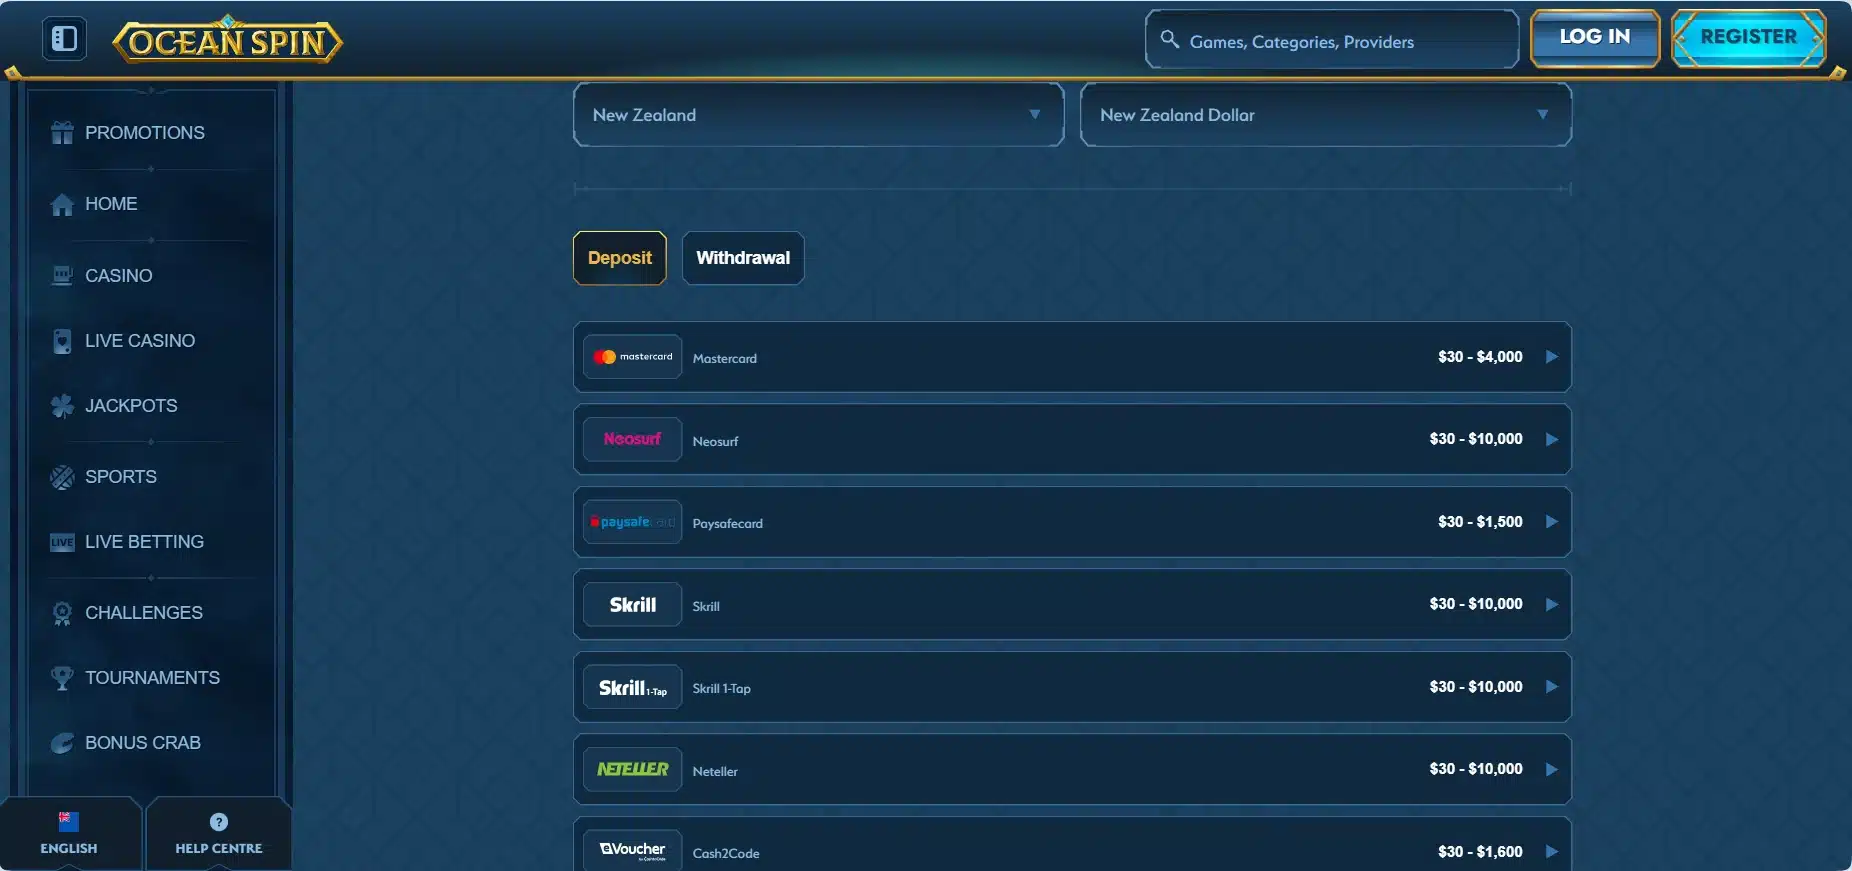The width and height of the screenshot is (1852, 871).
Task: Expand the Neteller row arrow
Action: click(x=1552, y=769)
